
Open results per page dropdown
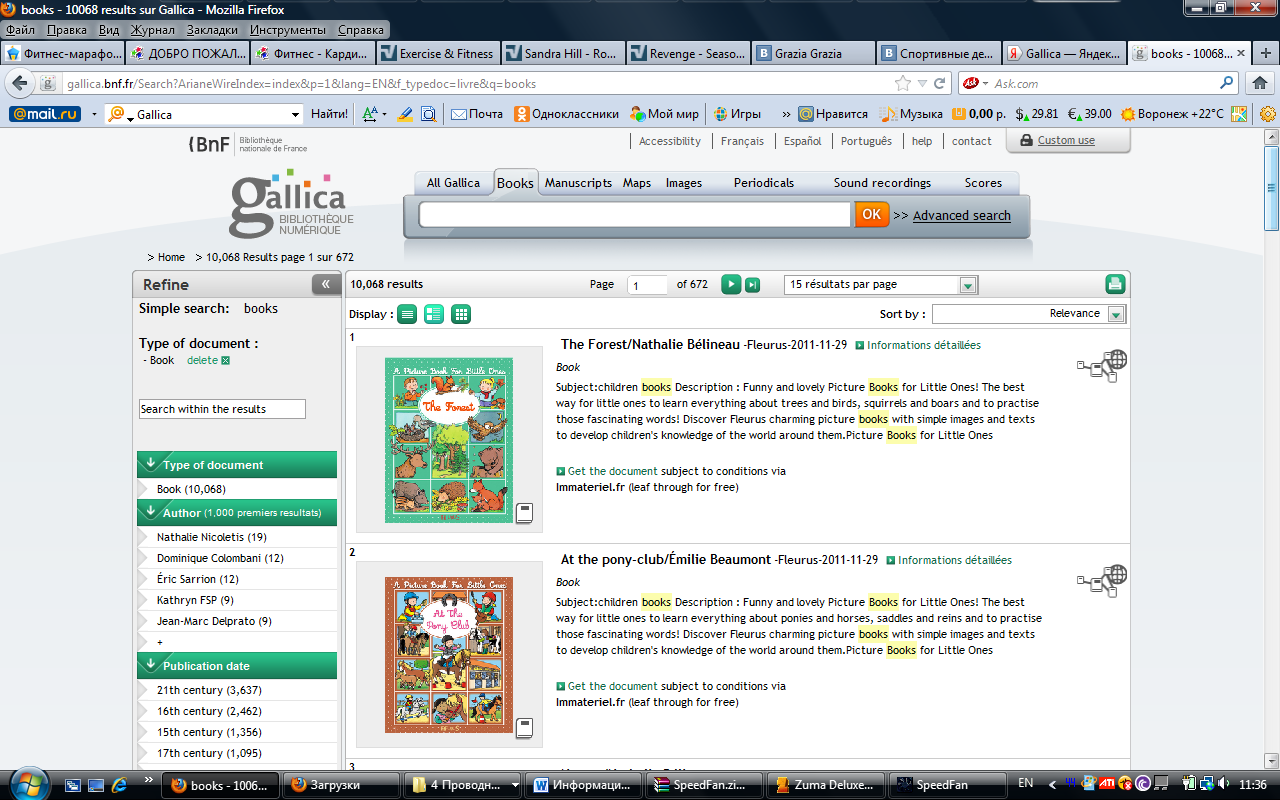pyautogui.click(x=967, y=285)
